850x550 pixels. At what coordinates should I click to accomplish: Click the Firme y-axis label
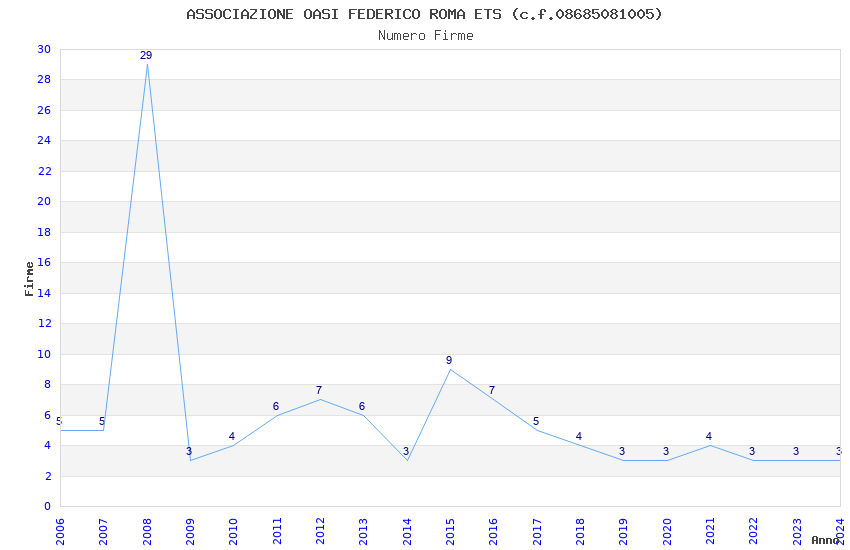point(29,279)
